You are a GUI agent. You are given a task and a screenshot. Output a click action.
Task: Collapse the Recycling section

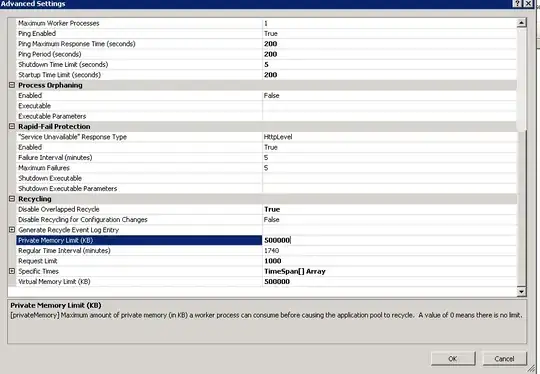click(x=12, y=199)
